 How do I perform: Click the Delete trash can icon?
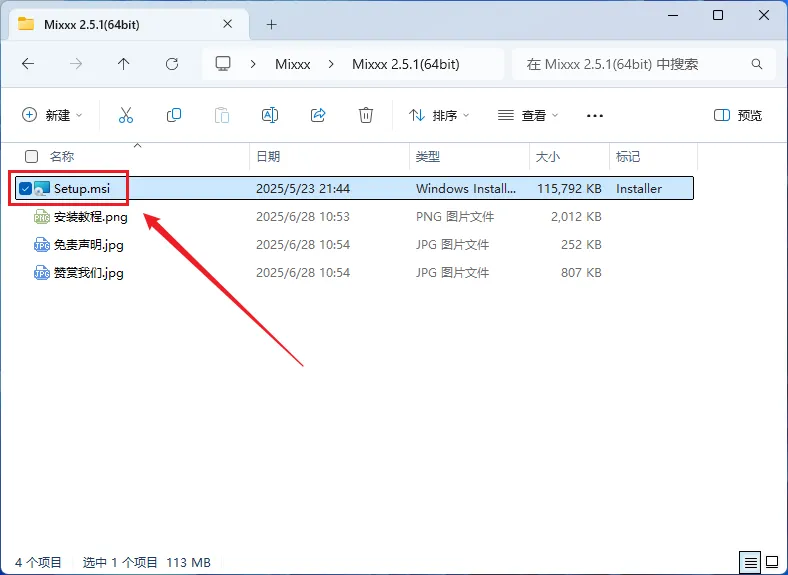(366, 115)
